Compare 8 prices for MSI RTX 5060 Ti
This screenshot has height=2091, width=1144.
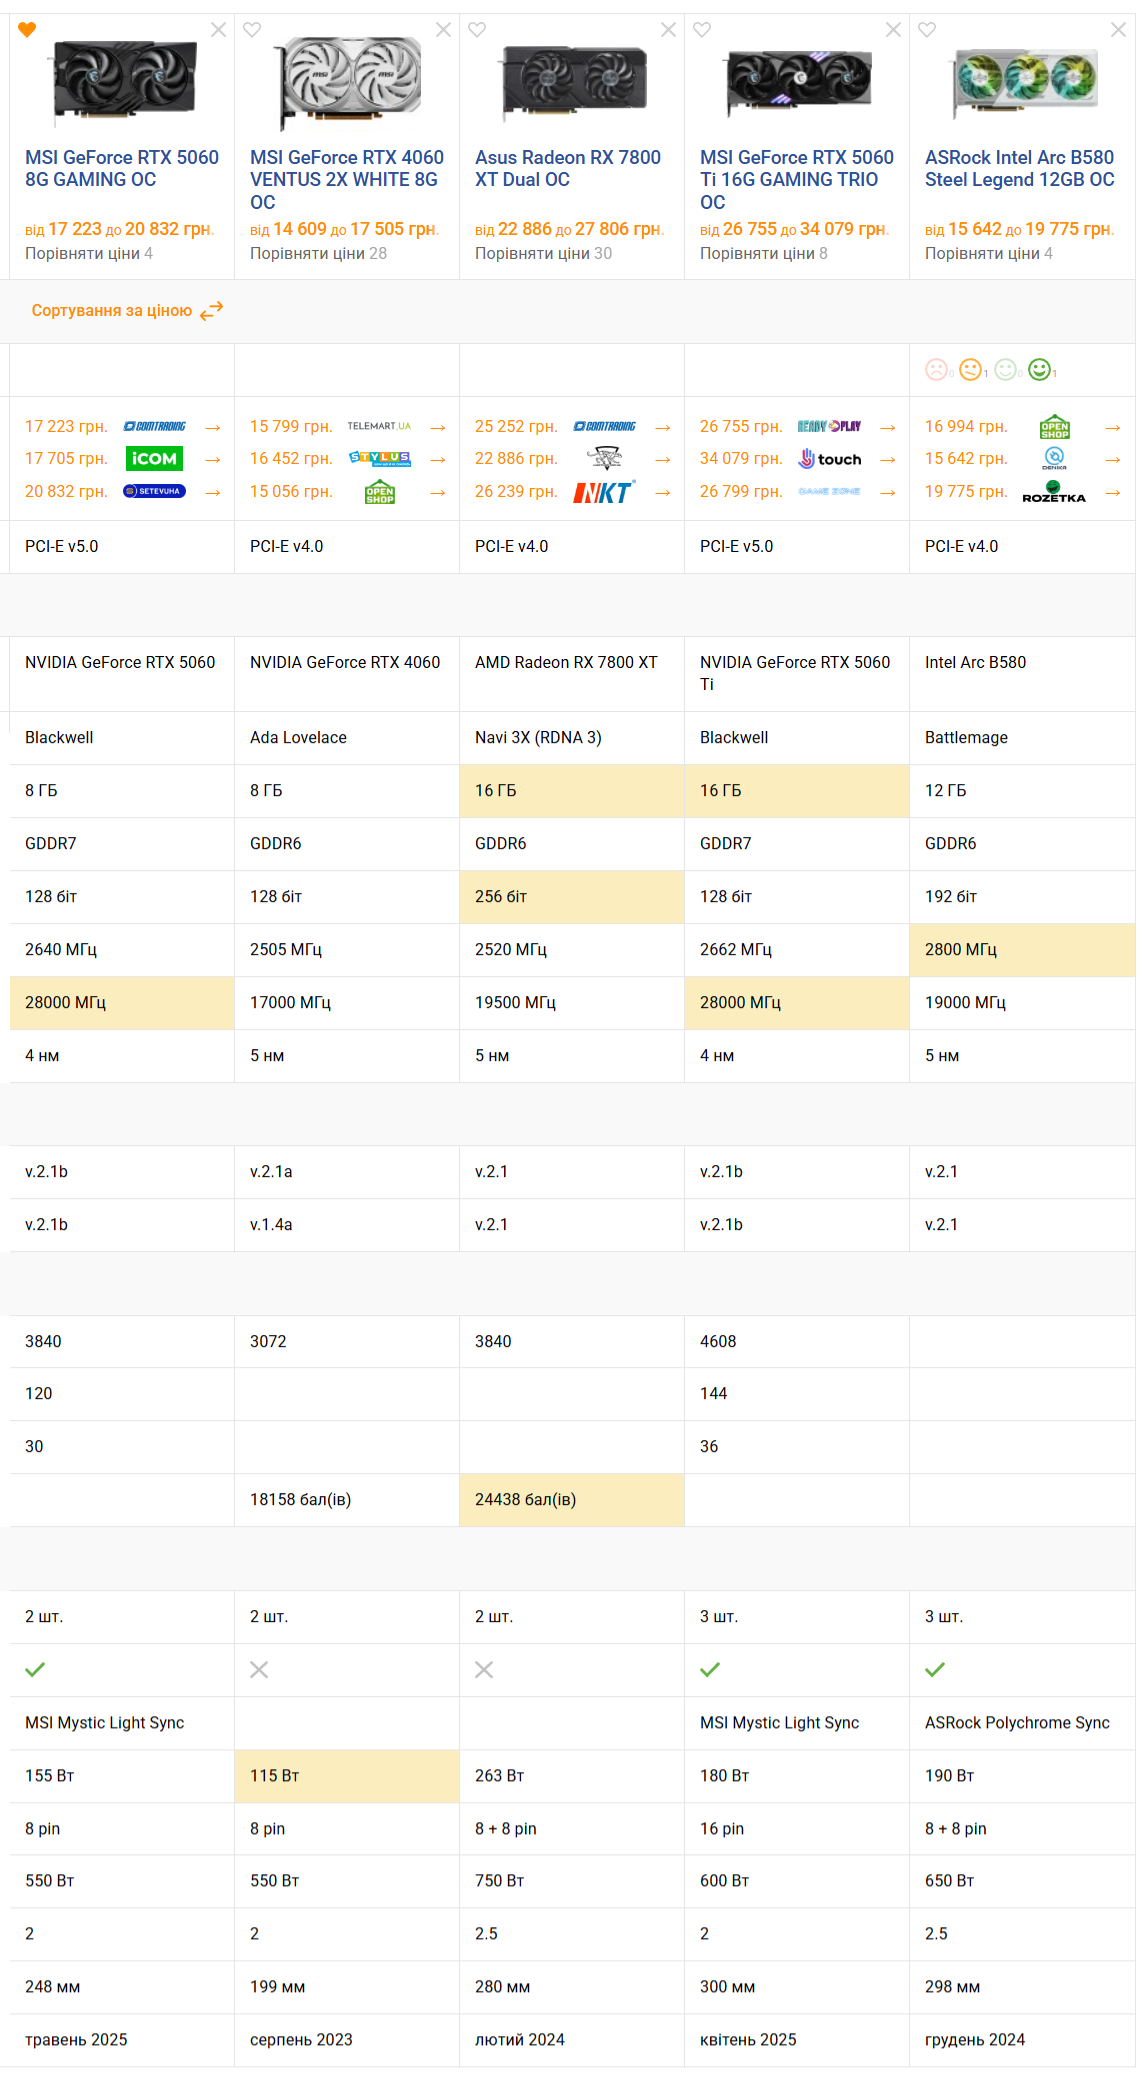click(764, 254)
